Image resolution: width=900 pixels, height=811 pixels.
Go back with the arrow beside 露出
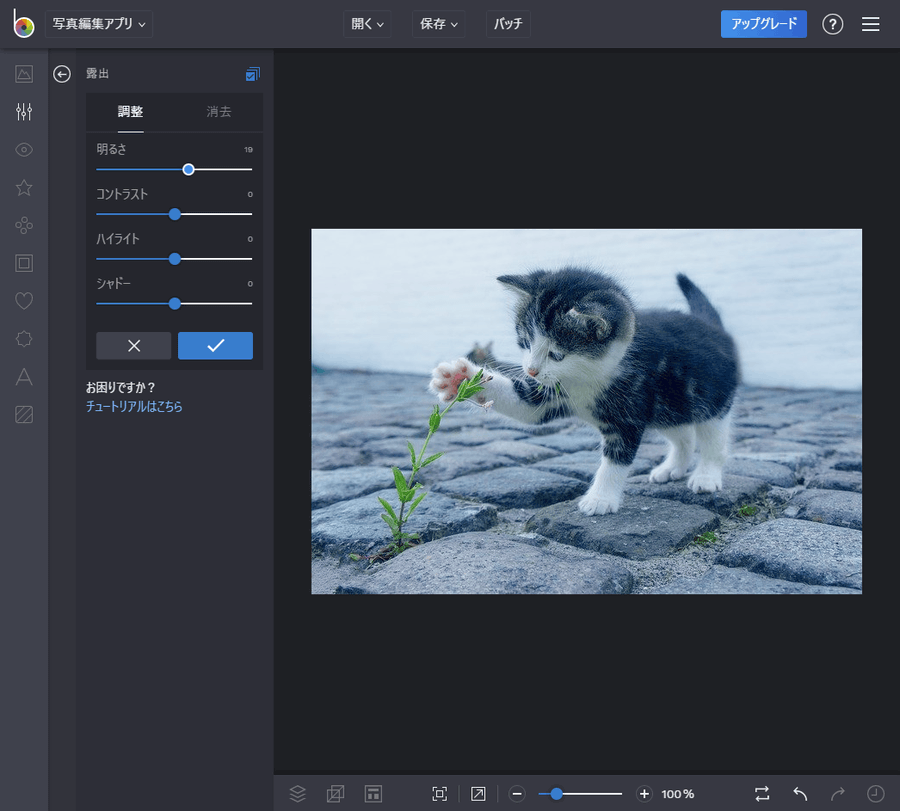pos(62,74)
